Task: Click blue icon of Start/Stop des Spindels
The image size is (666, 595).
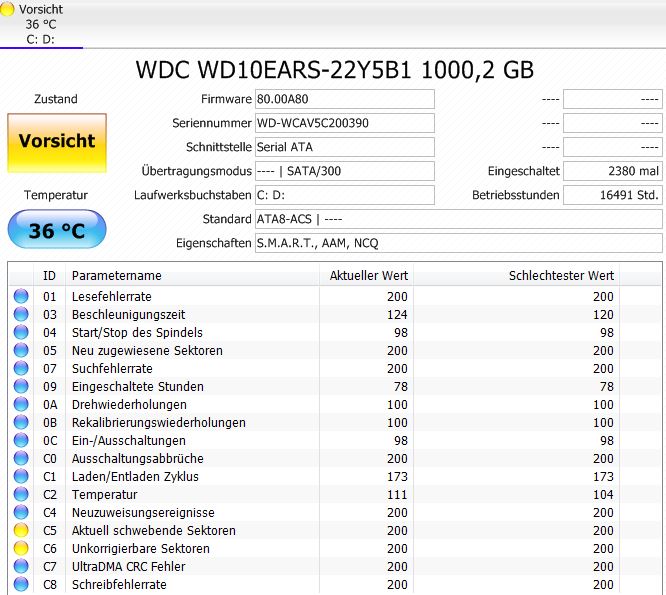Action: coord(21,332)
